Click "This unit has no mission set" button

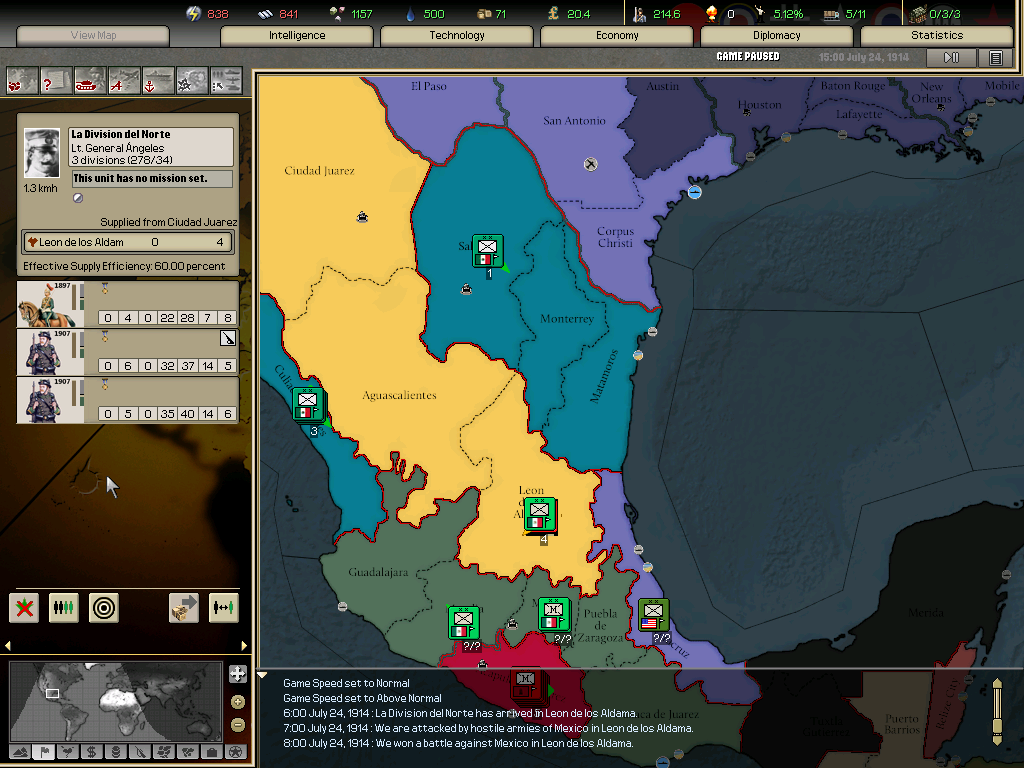tap(151, 179)
